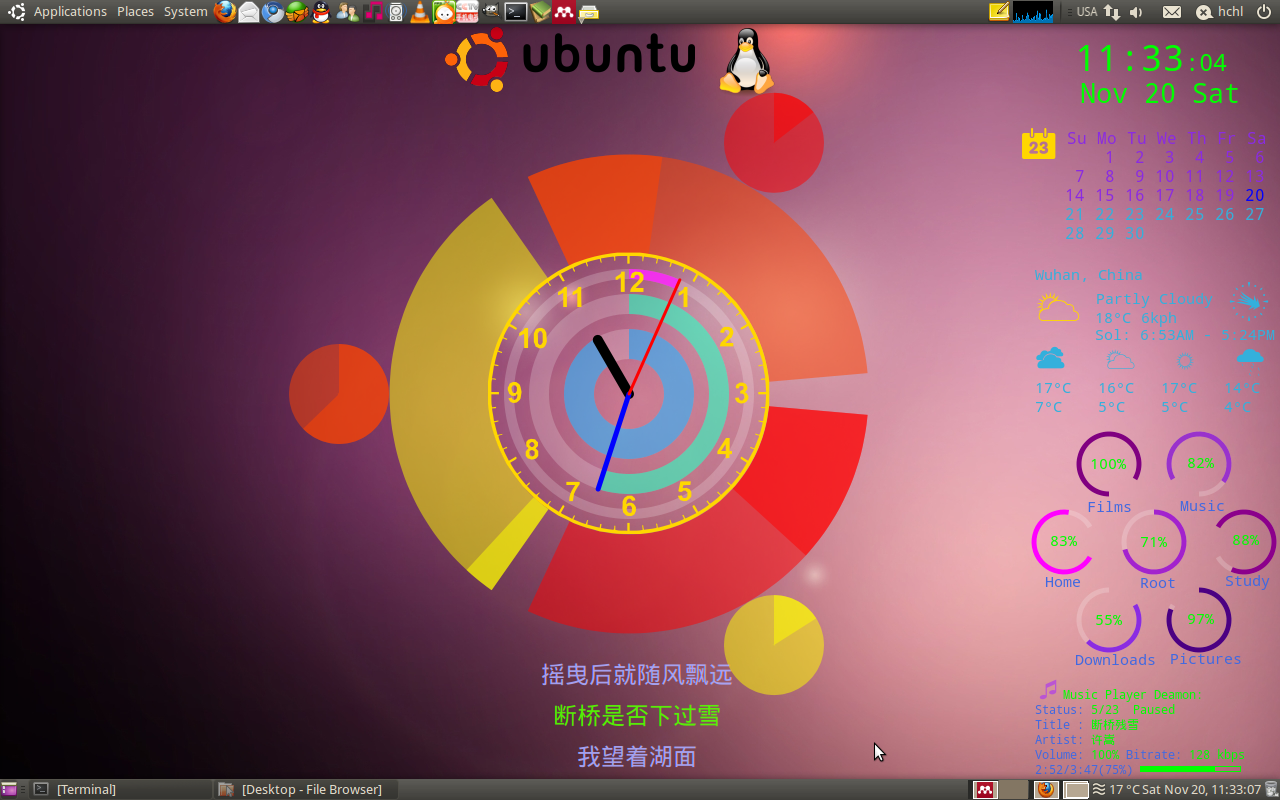The image size is (1280, 800).
Task: Click the Music 82% disk usage ring
Action: tap(1199, 464)
